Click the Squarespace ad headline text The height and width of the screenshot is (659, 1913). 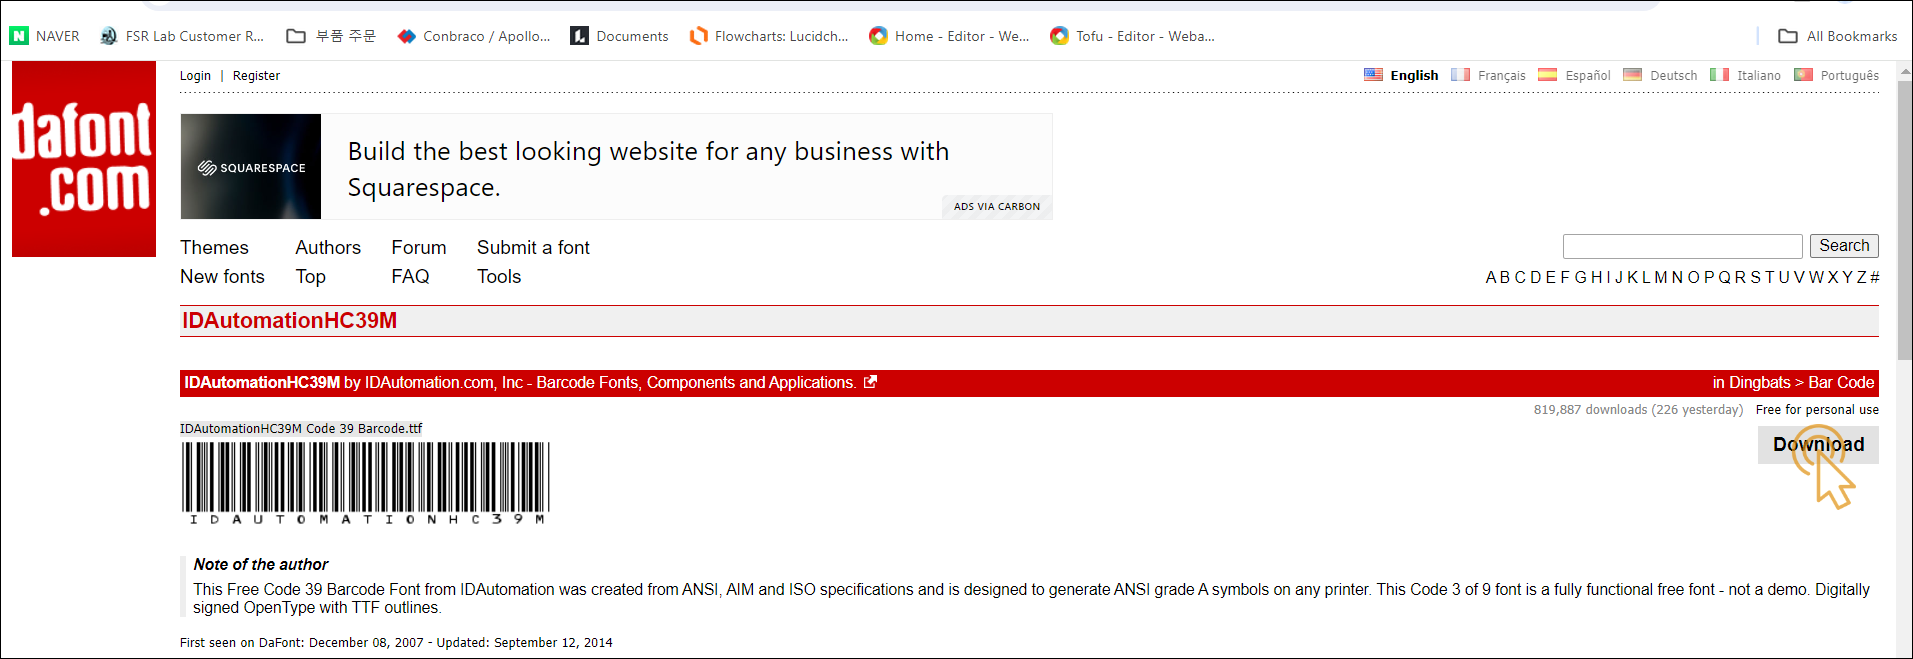tap(648, 169)
